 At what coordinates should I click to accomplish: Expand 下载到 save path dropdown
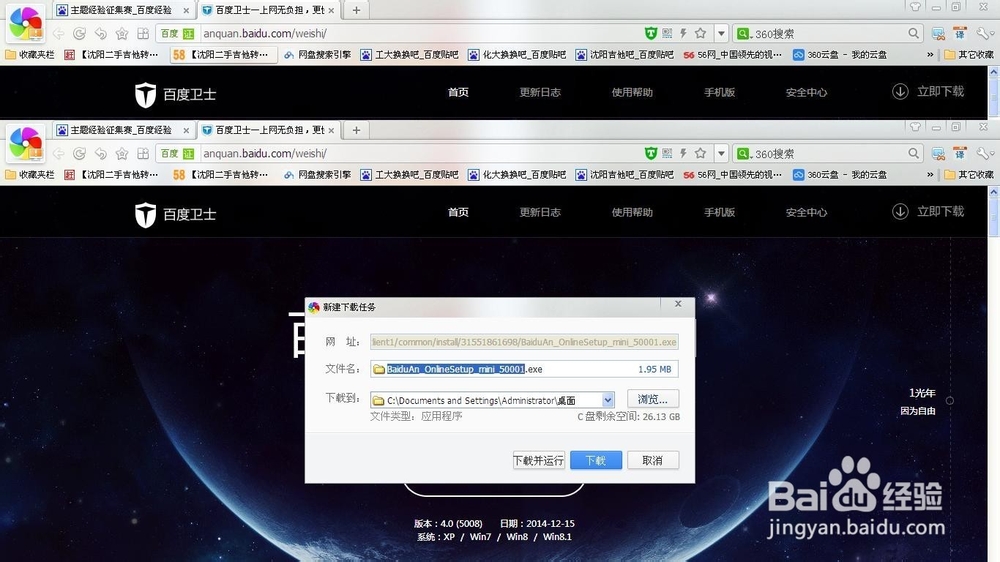(x=608, y=400)
